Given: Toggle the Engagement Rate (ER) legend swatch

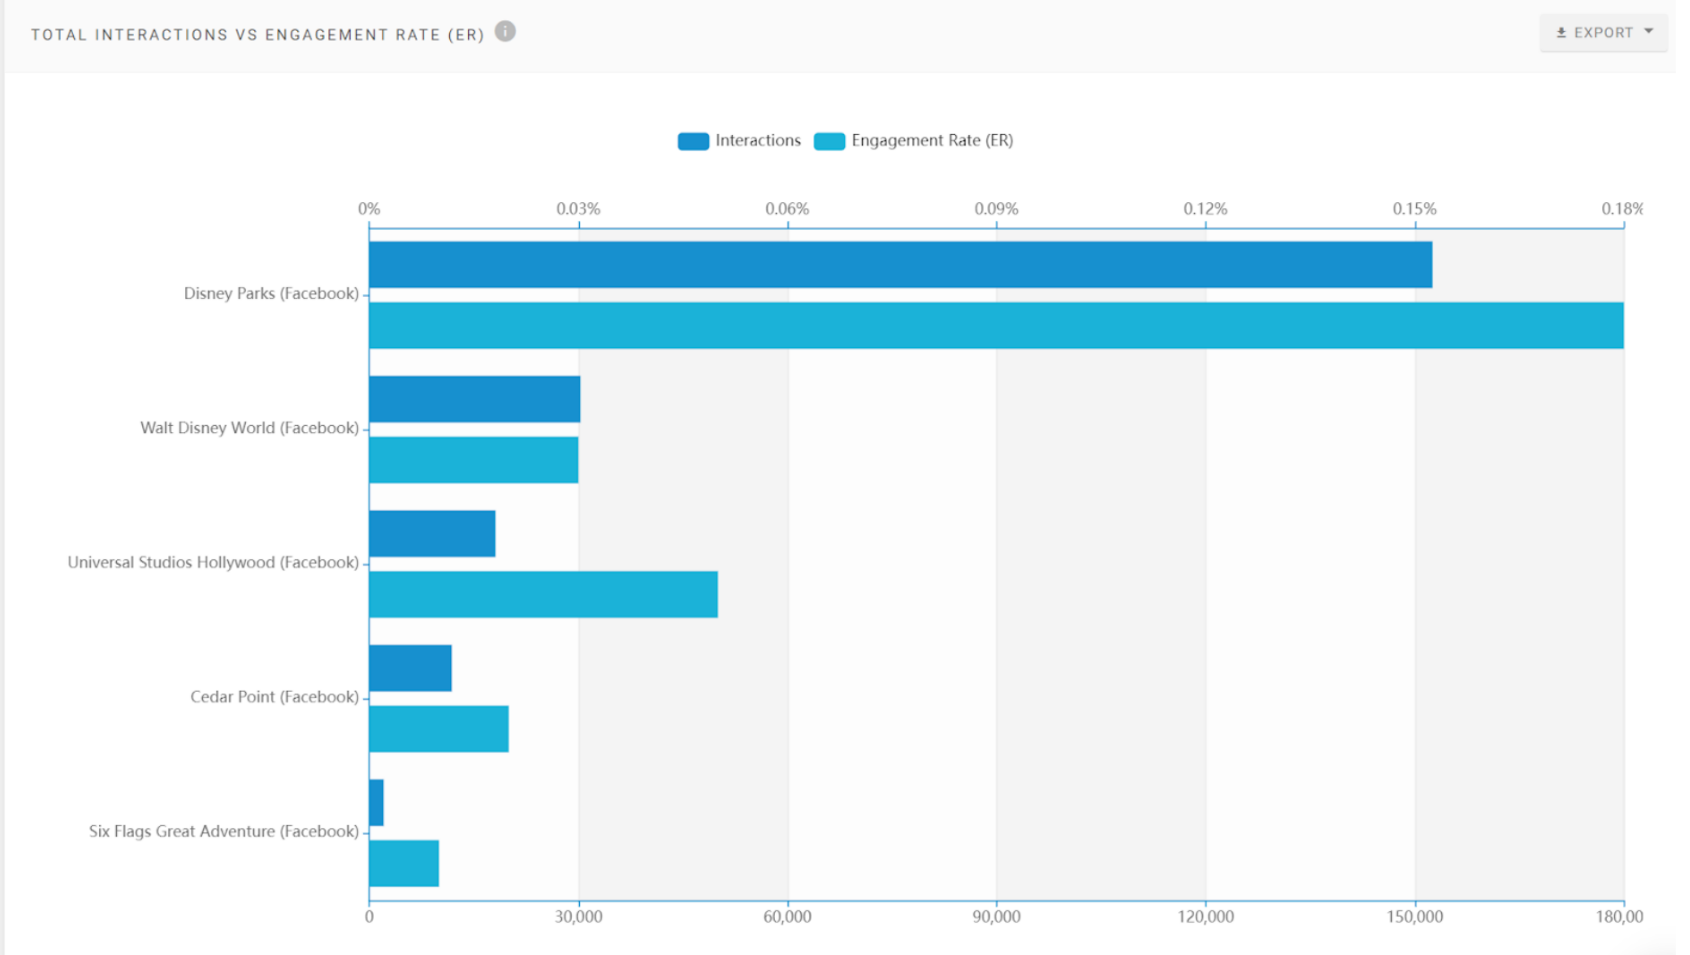Looking at the screenshot, I should pyautogui.click(x=829, y=141).
